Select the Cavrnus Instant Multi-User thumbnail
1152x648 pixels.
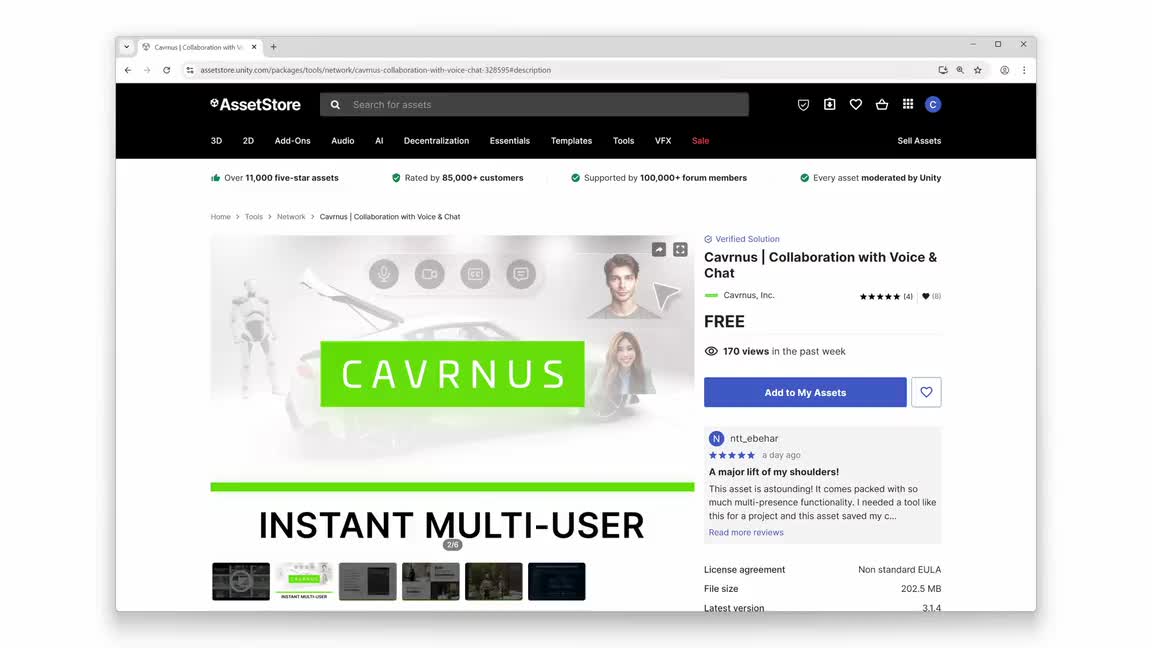coord(304,581)
